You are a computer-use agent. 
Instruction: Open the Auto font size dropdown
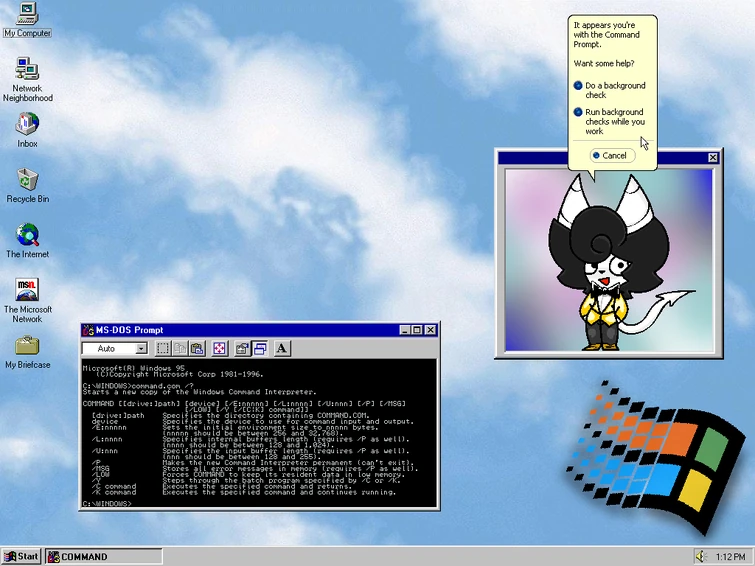pyautogui.click(x=141, y=348)
